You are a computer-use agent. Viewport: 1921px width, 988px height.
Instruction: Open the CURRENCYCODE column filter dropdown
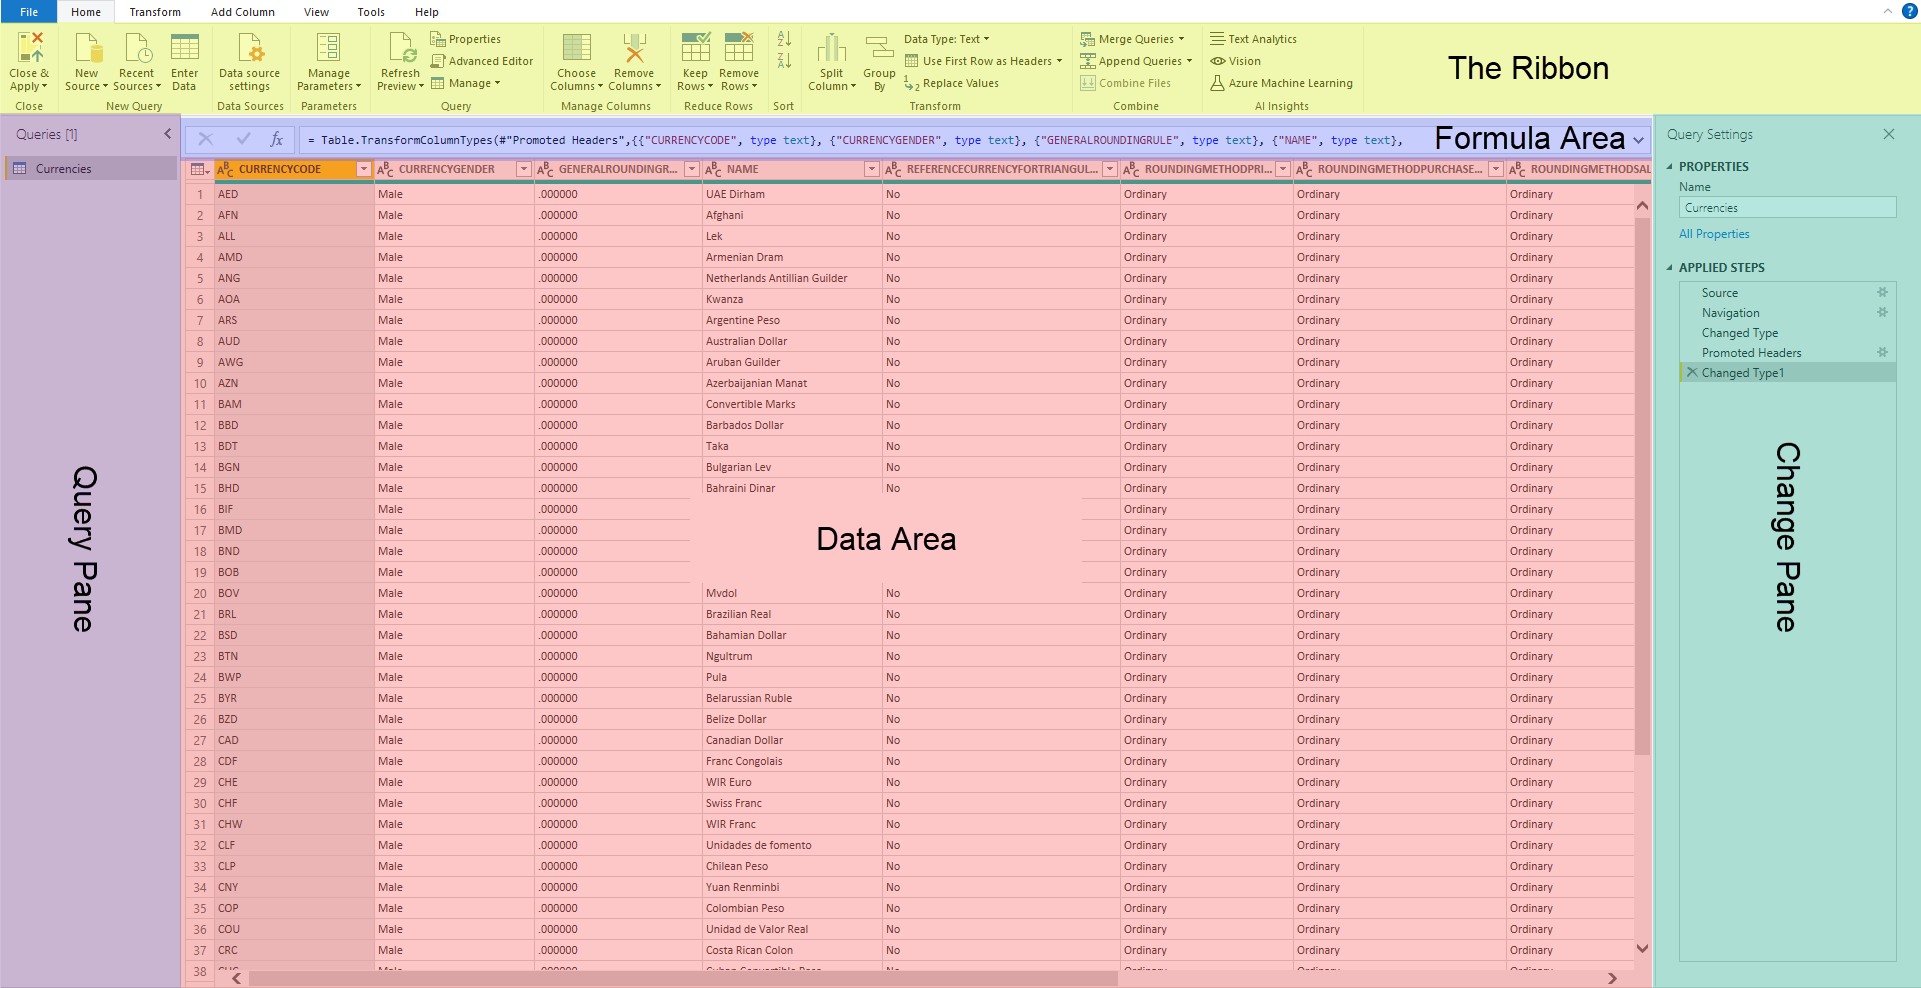click(363, 169)
